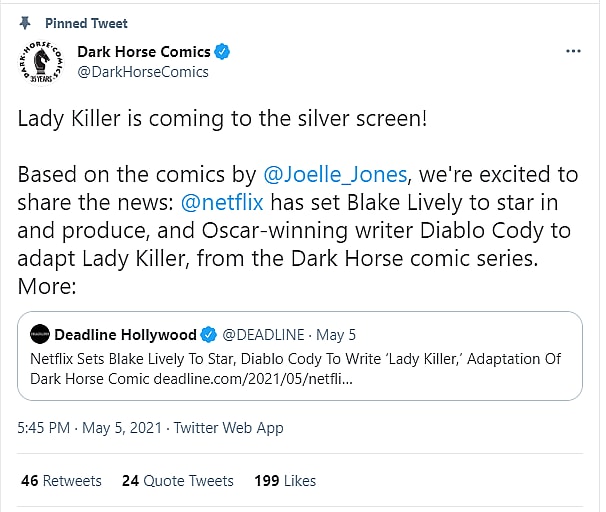
Task: View the 46 Retweets list
Action: click(x=61, y=481)
